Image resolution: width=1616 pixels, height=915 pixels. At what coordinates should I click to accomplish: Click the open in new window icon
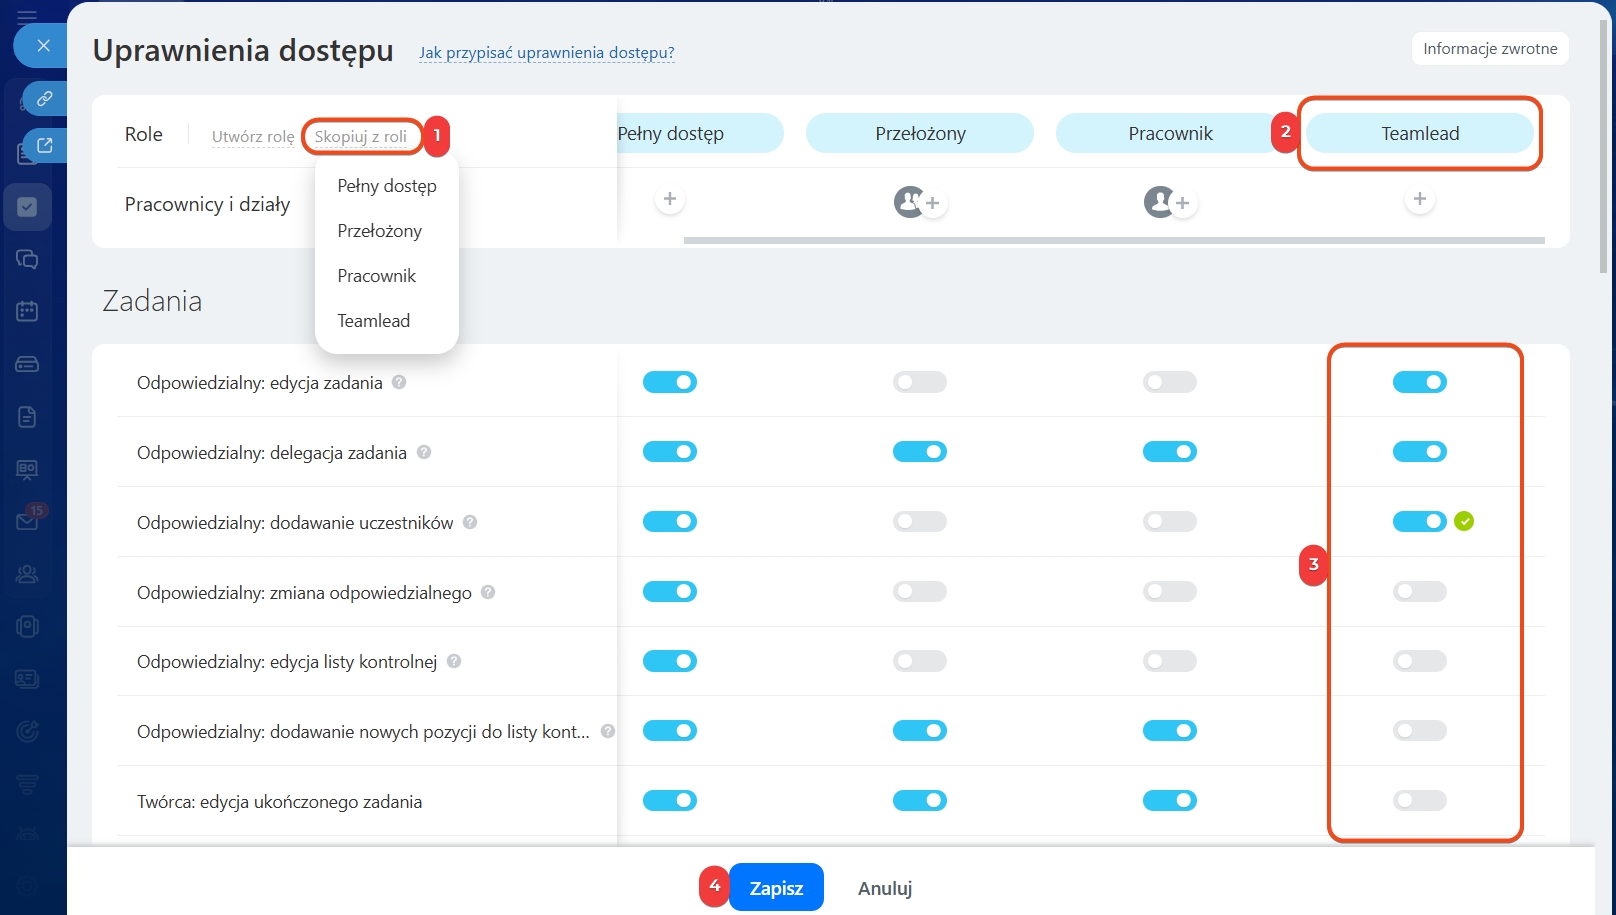[x=45, y=146]
